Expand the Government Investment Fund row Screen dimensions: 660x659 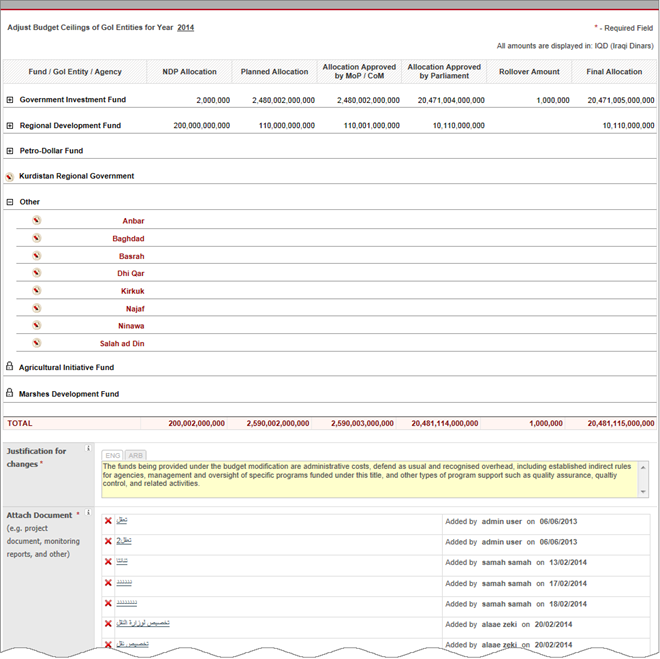pyautogui.click(x=10, y=100)
